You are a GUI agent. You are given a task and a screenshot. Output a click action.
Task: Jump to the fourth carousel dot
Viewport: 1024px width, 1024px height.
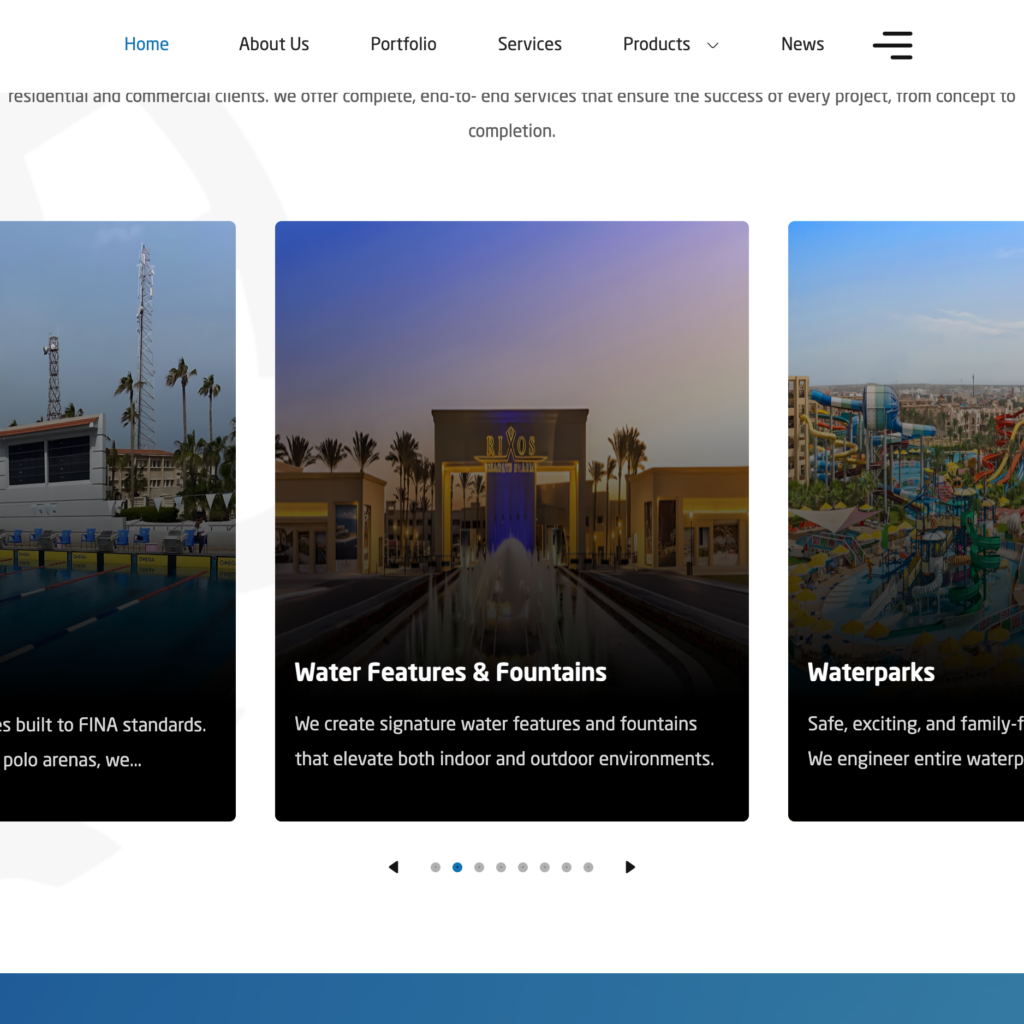click(x=501, y=868)
